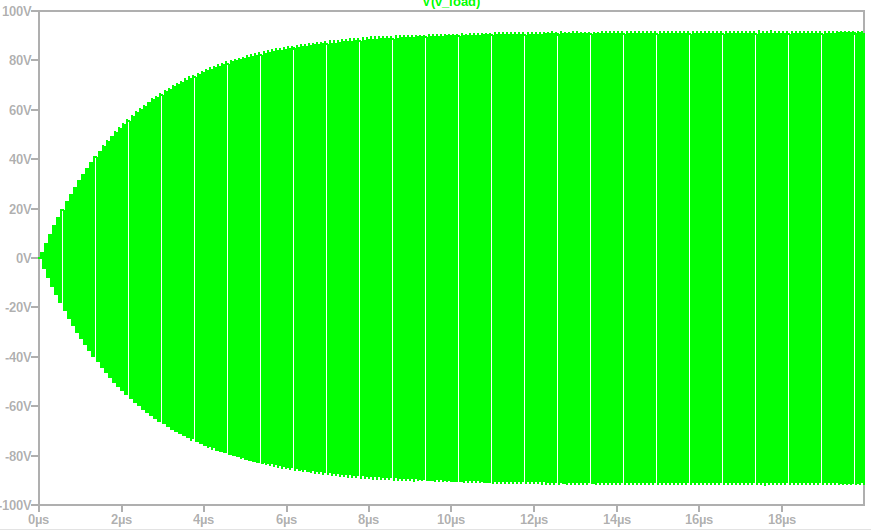Click the 0µs time axis label
This screenshot has width=871, height=530.
pyautogui.click(x=39, y=520)
